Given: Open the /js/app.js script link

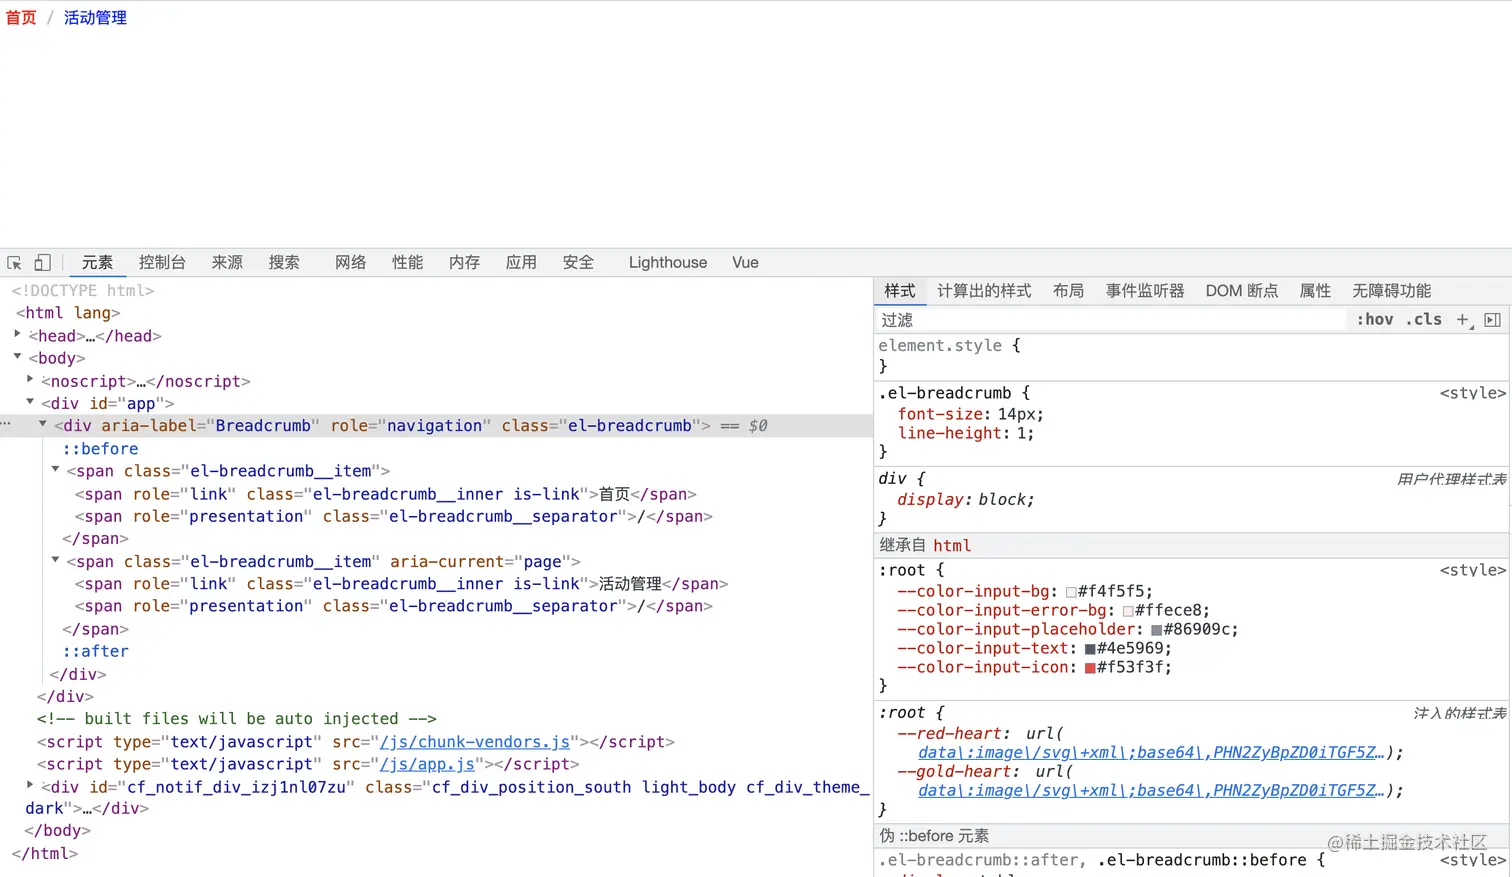Looking at the screenshot, I should tap(427, 764).
